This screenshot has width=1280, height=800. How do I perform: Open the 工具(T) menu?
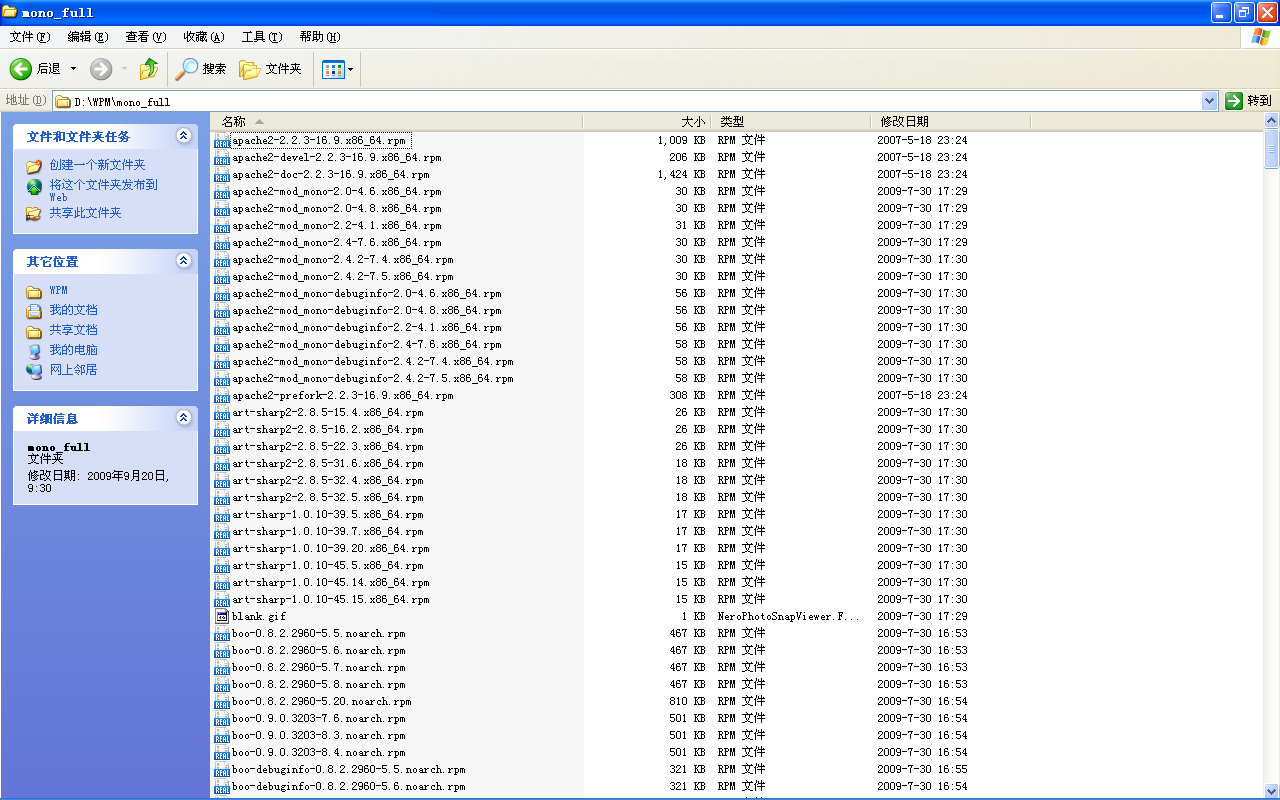coord(262,37)
